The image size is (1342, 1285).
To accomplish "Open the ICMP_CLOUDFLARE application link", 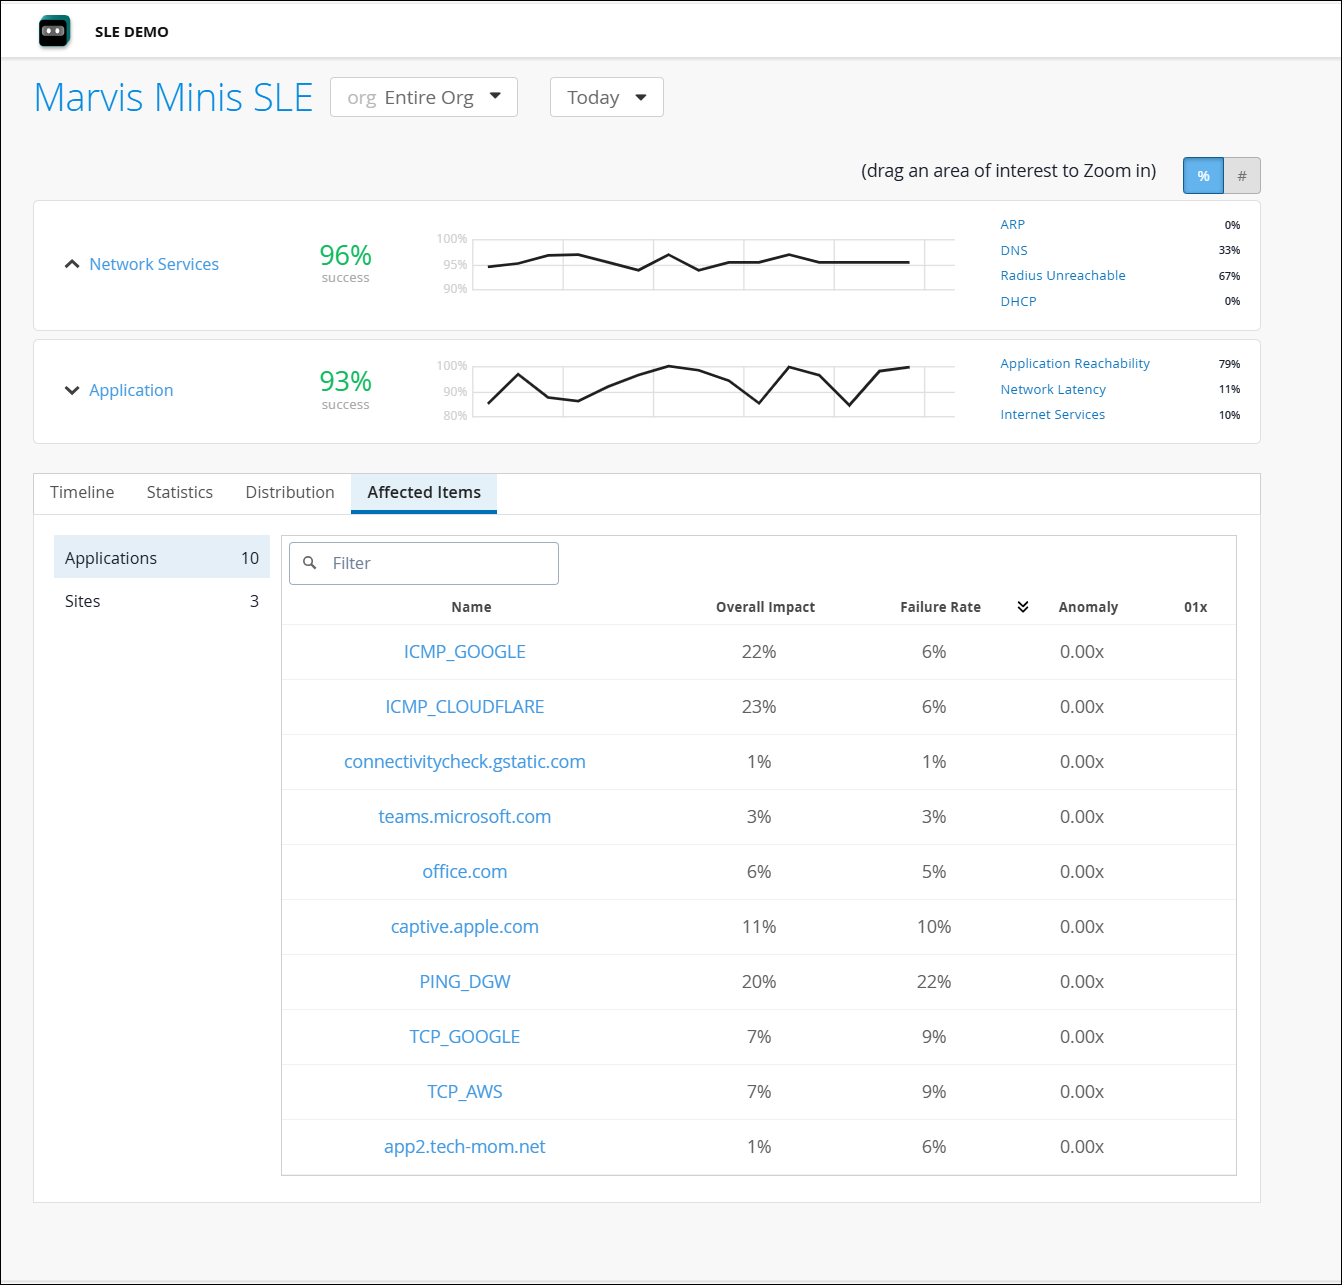I will click(x=465, y=707).
